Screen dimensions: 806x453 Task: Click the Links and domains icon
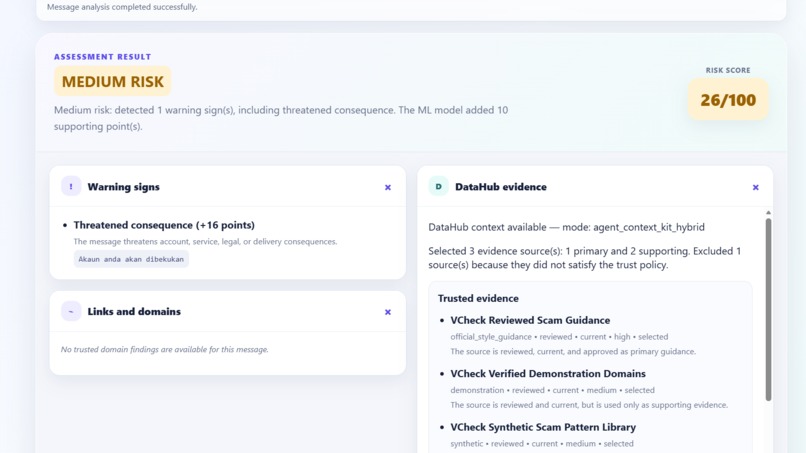pyautogui.click(x=71, y=311)
